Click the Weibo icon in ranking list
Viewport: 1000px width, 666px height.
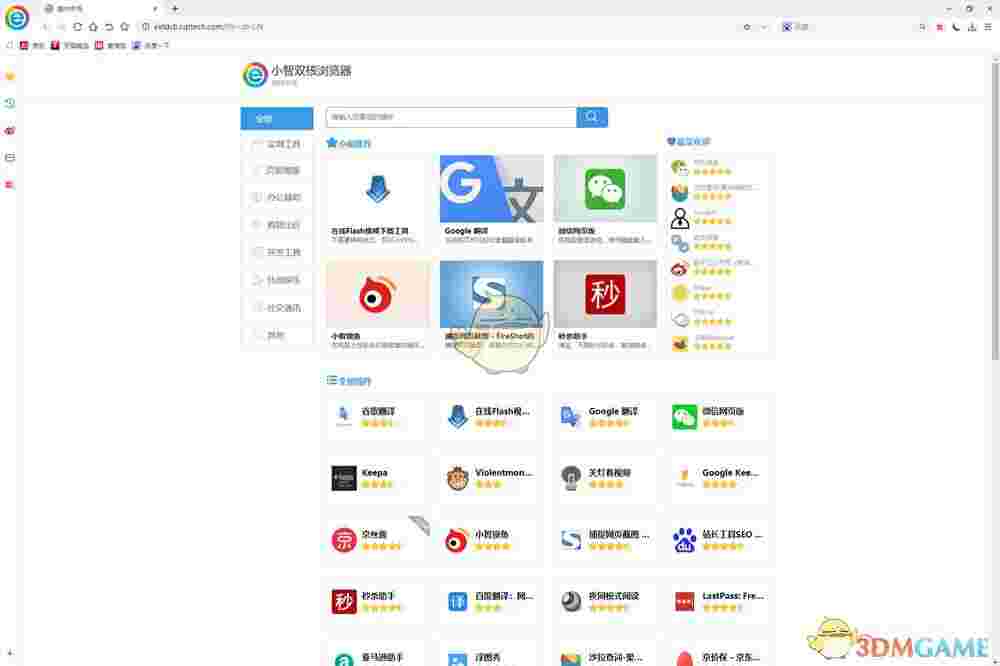(x=680, y=269)
